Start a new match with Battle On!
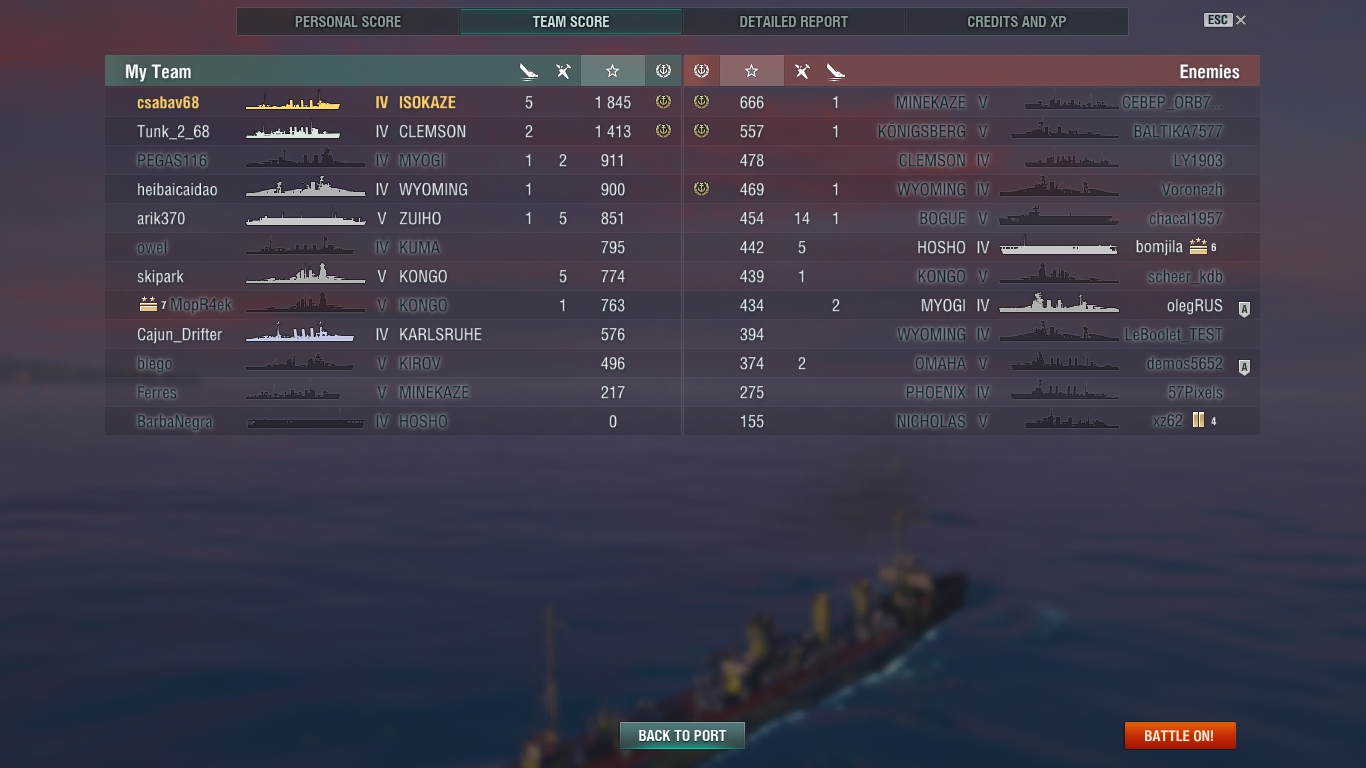Viewport: 1366px width, 768px height. 1180,735
